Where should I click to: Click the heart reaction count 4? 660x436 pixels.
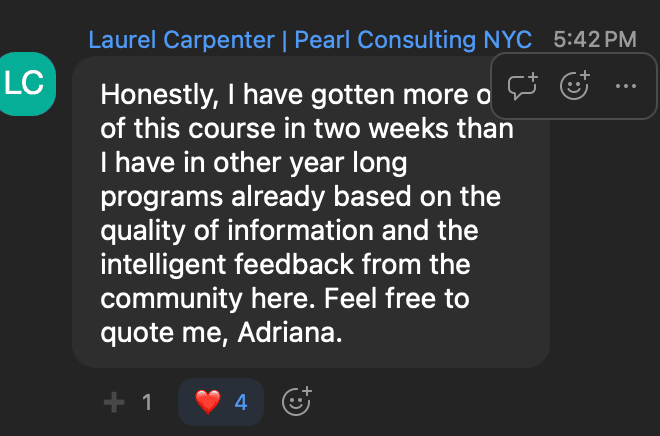(240, 402)
